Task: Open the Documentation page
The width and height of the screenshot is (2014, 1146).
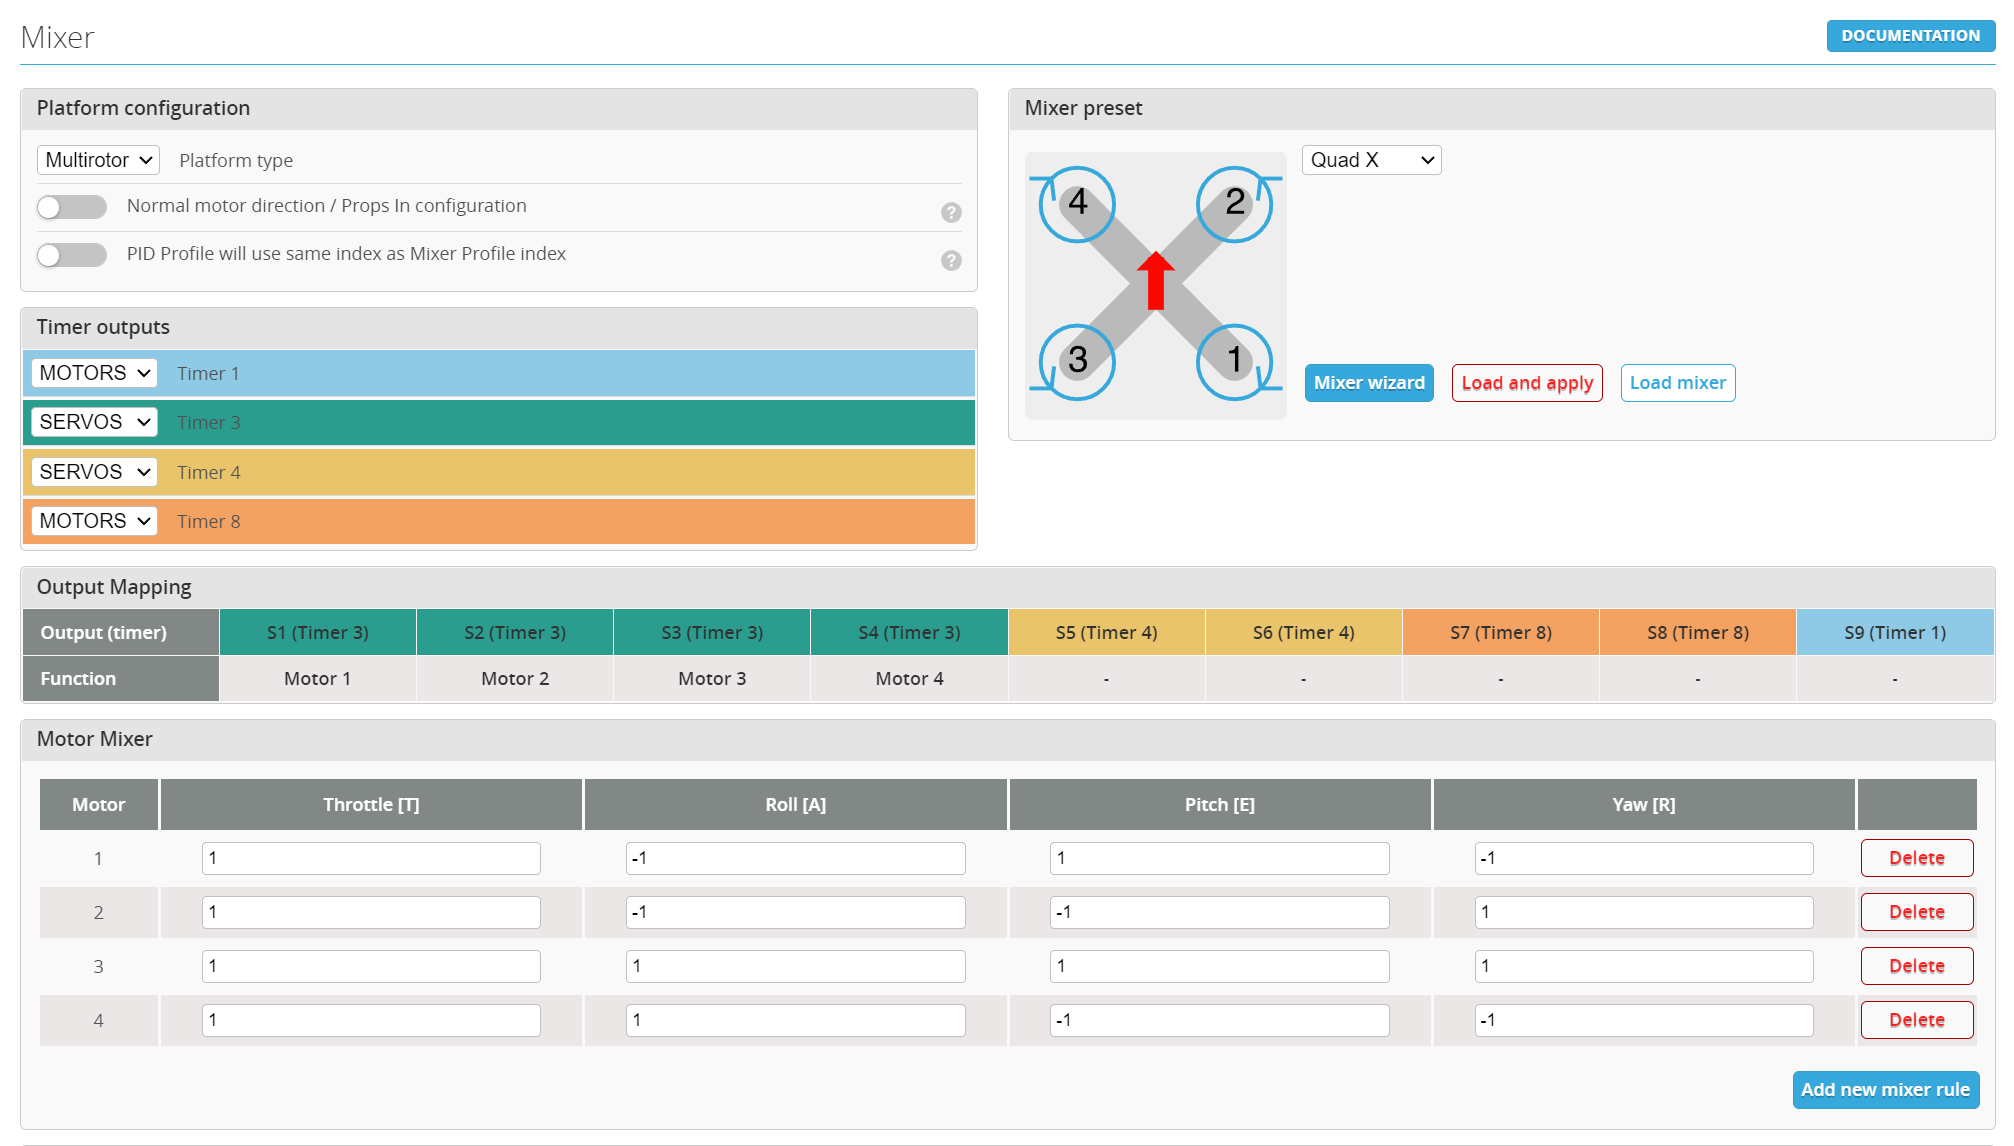Action: pyautogui.click(x=1909, y=35)
